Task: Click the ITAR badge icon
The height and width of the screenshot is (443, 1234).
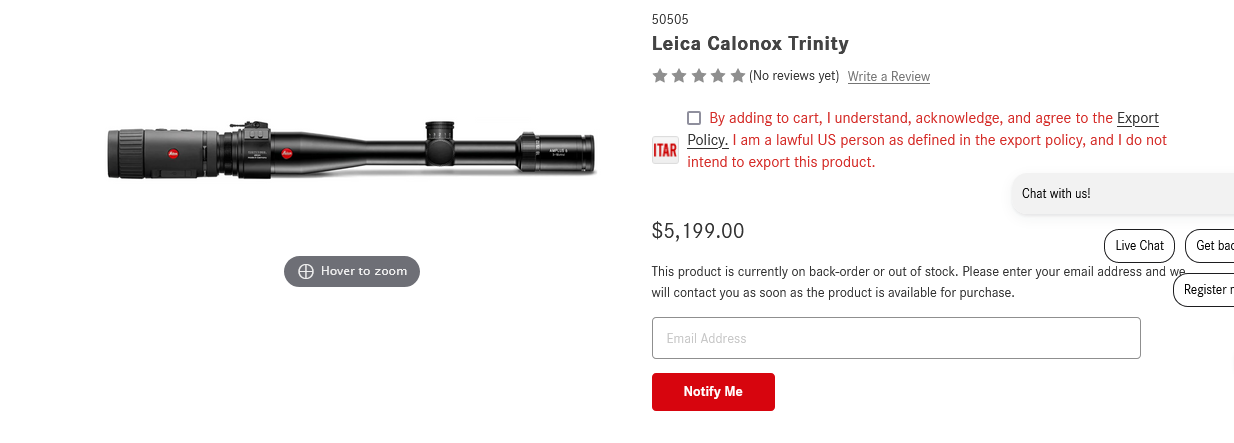Action: tap(665, 150)
